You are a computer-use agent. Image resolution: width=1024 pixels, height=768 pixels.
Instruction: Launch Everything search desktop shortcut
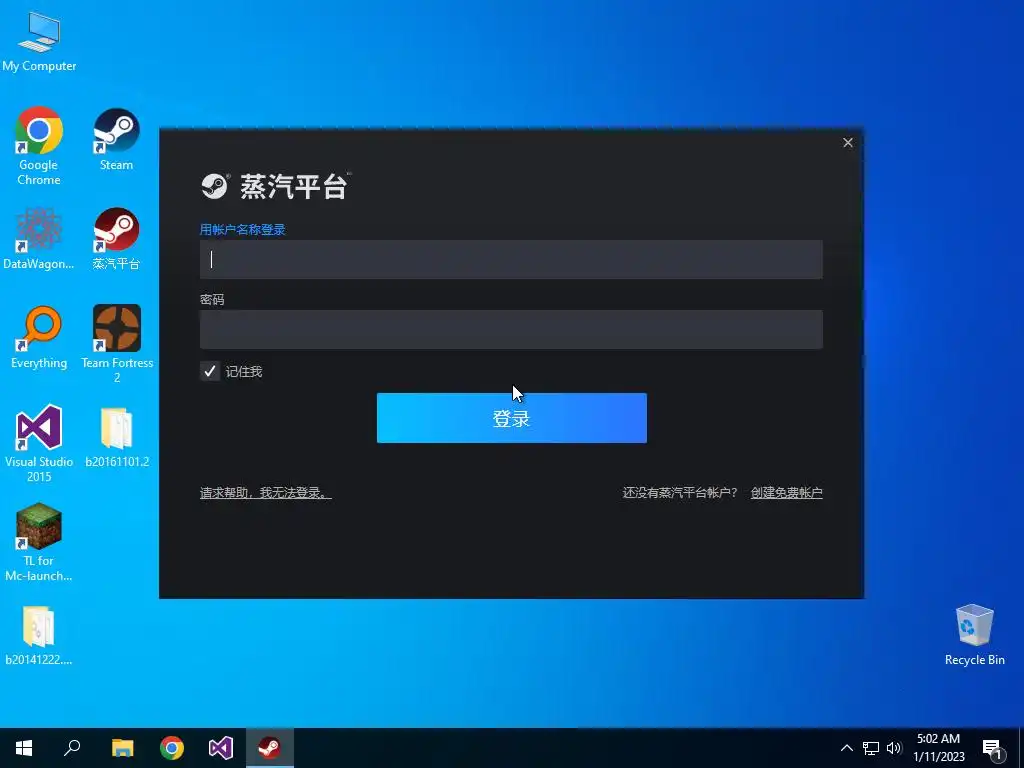pos(39,338)
